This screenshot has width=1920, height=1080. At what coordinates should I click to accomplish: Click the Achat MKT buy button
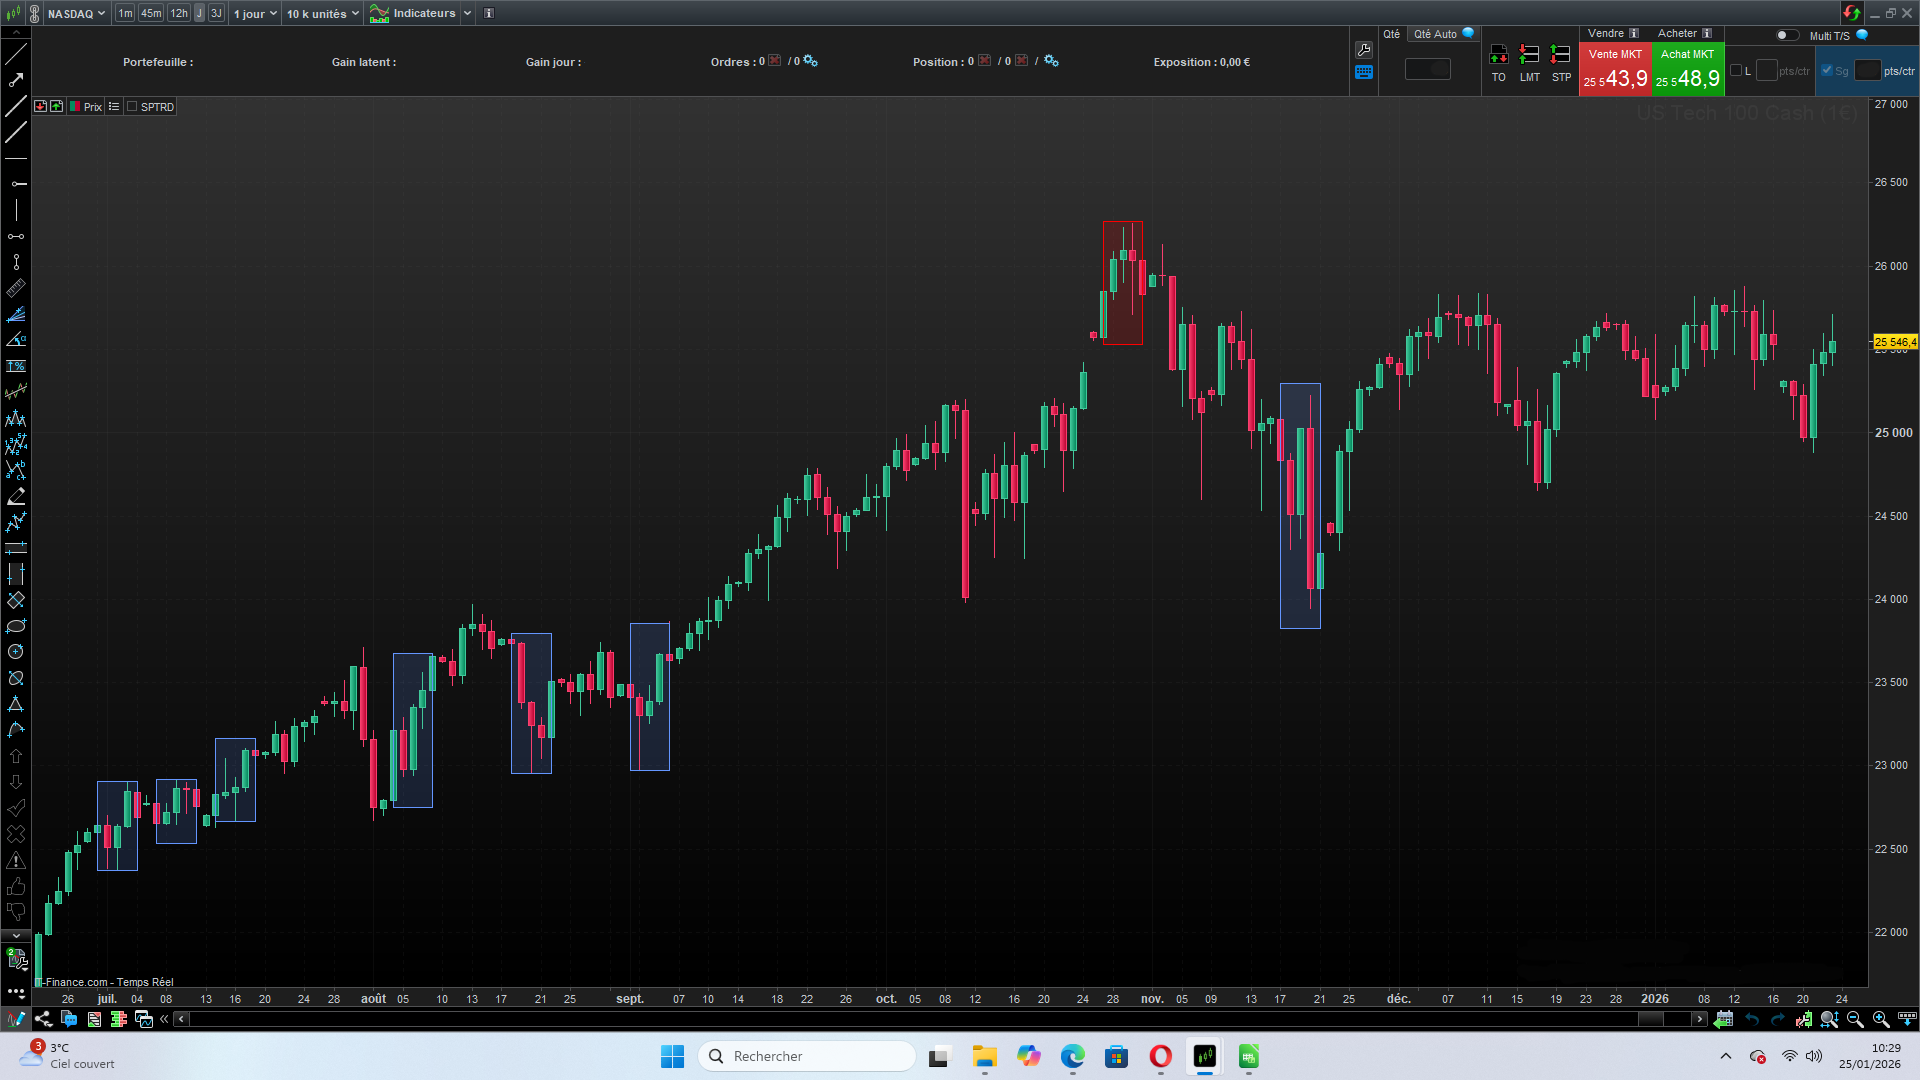coord(1688,69)
